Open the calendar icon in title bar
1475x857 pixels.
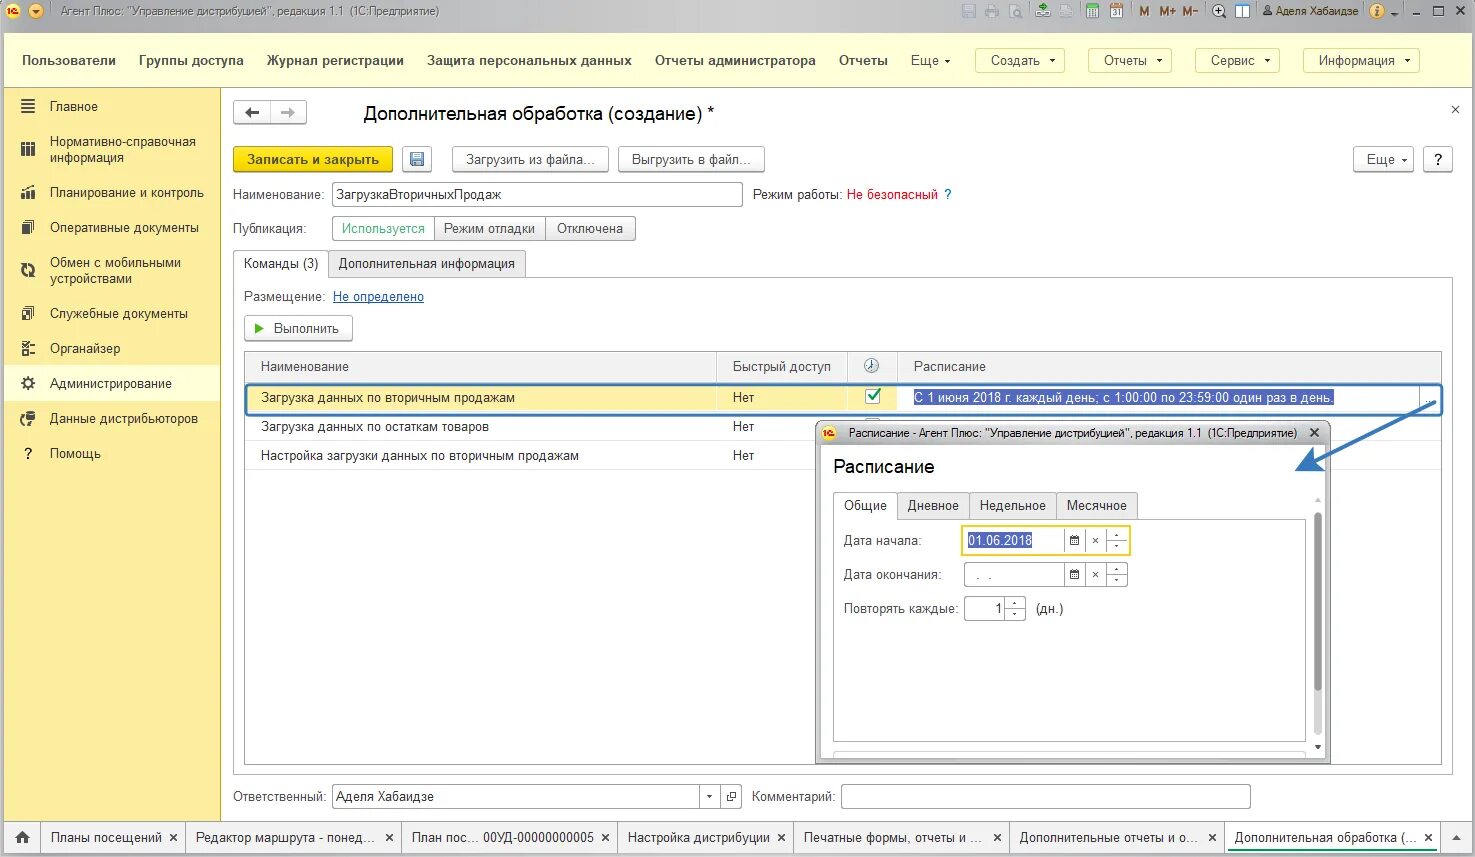[x=1116, y=11]
